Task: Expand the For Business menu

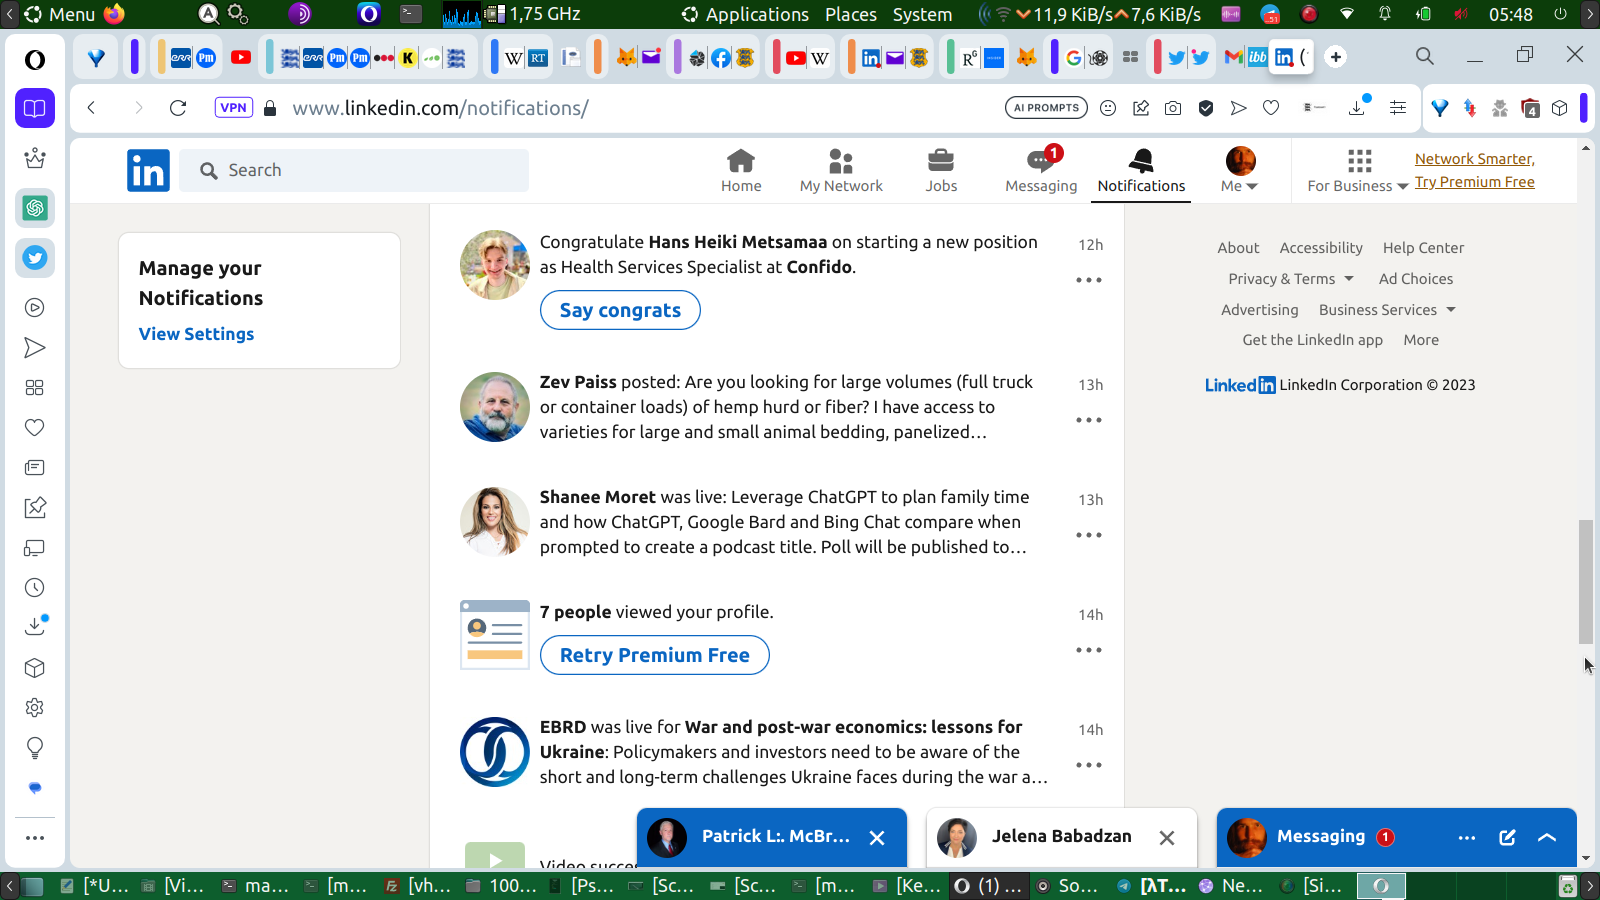Action: pos(1358,171)
